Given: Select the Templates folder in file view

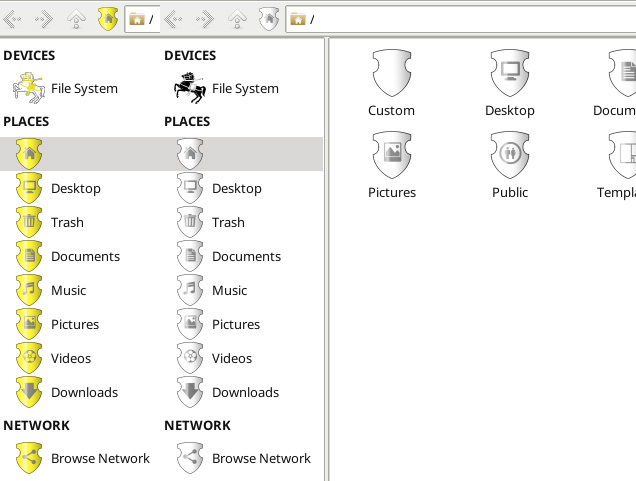Looking at the screenshot, I should tap(616, 165).
